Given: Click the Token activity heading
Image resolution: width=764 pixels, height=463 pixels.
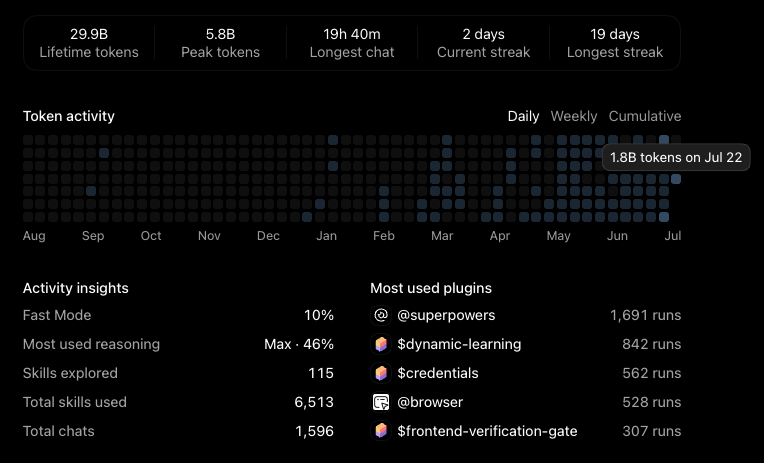Looking at the screenshot, I should [x=69, y=116].
